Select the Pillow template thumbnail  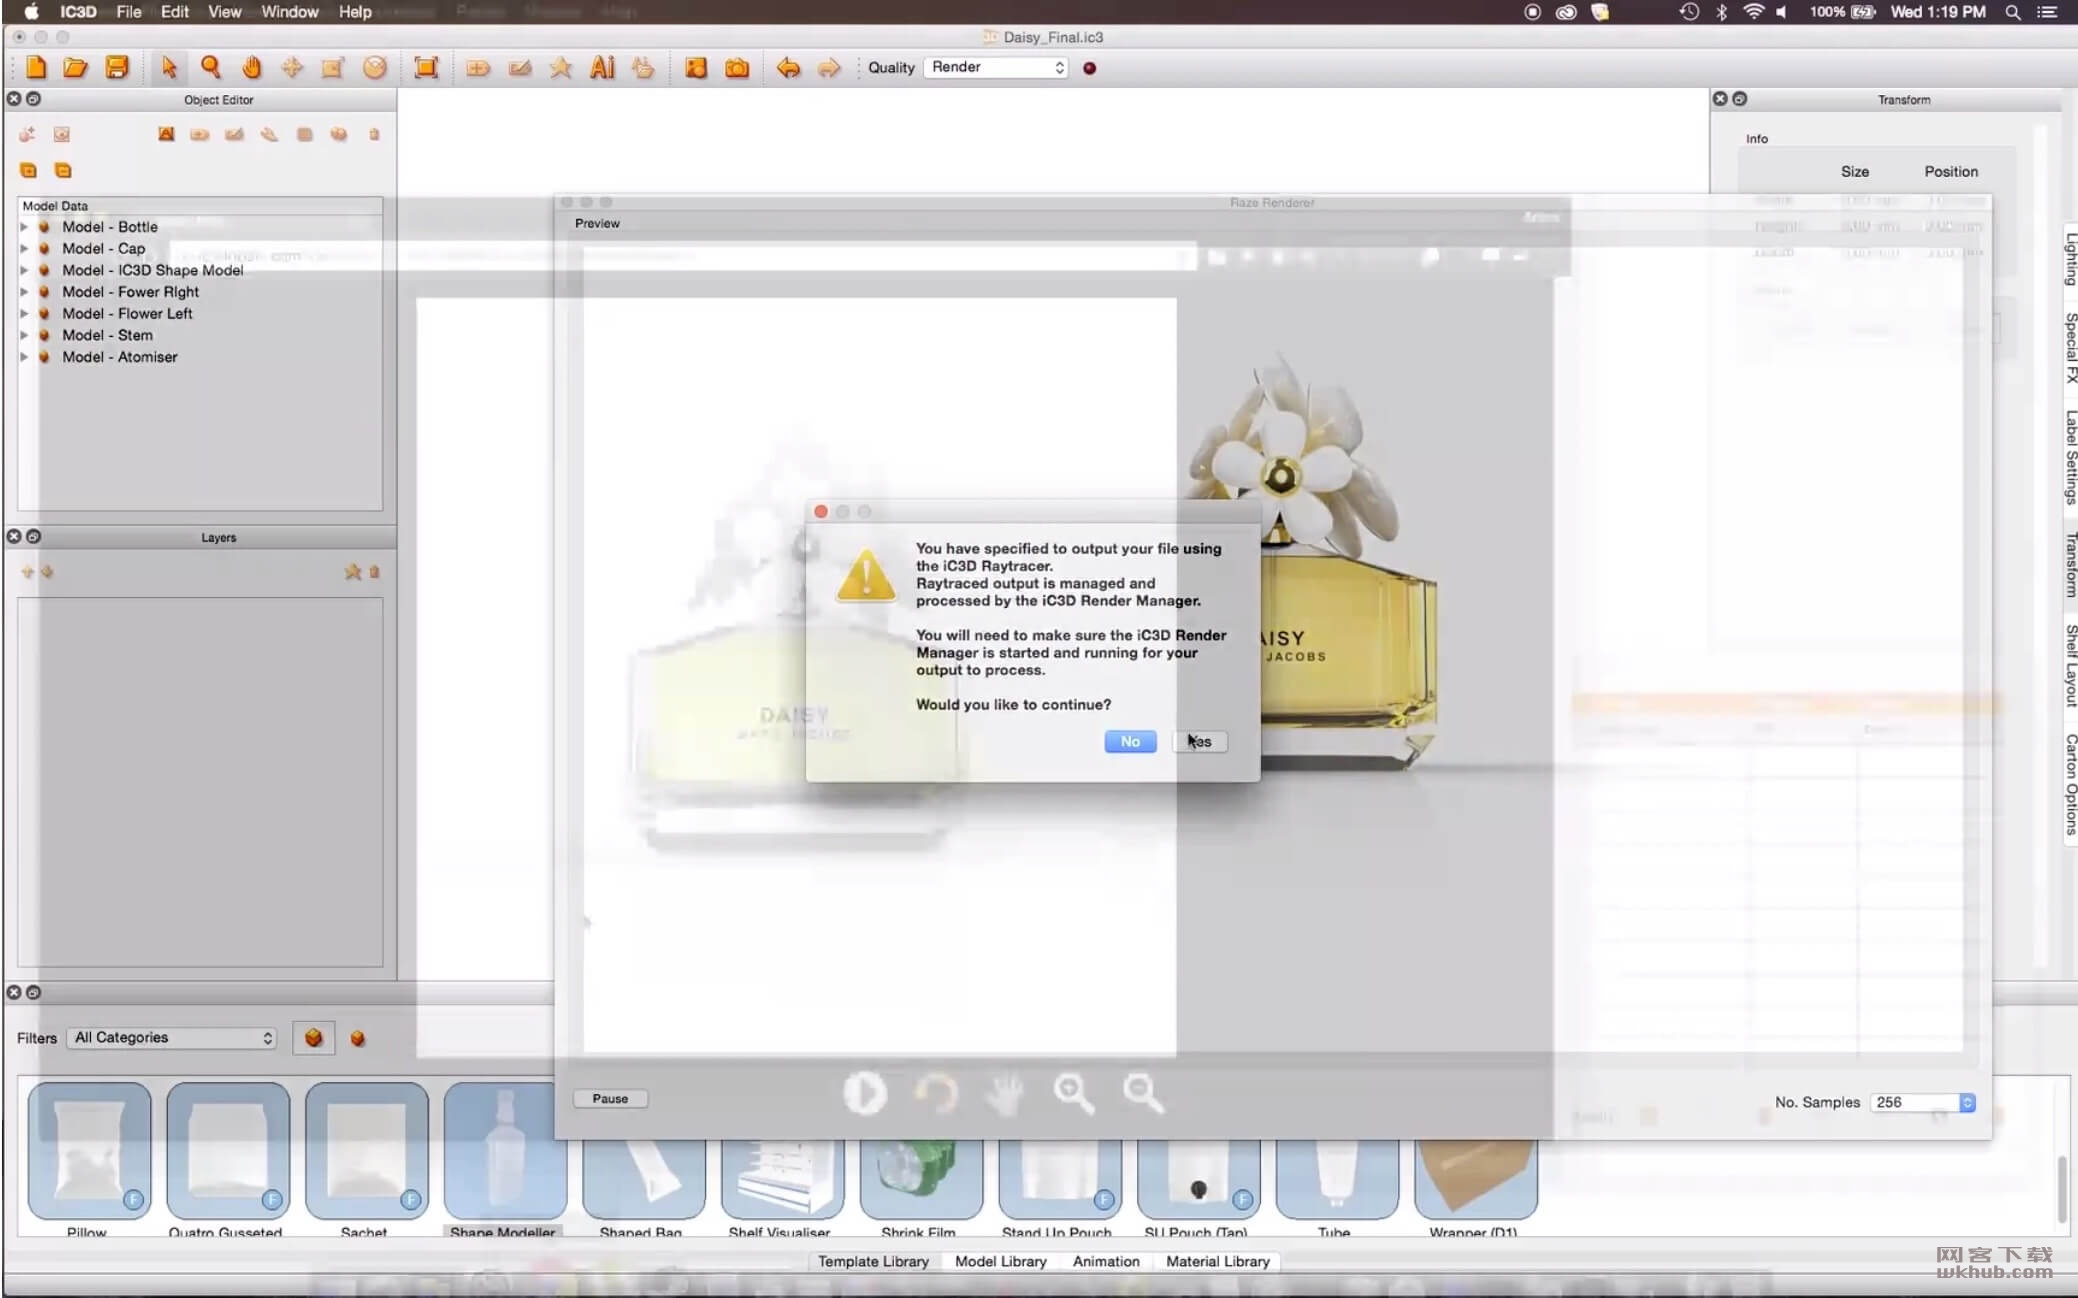[89, 1150]
